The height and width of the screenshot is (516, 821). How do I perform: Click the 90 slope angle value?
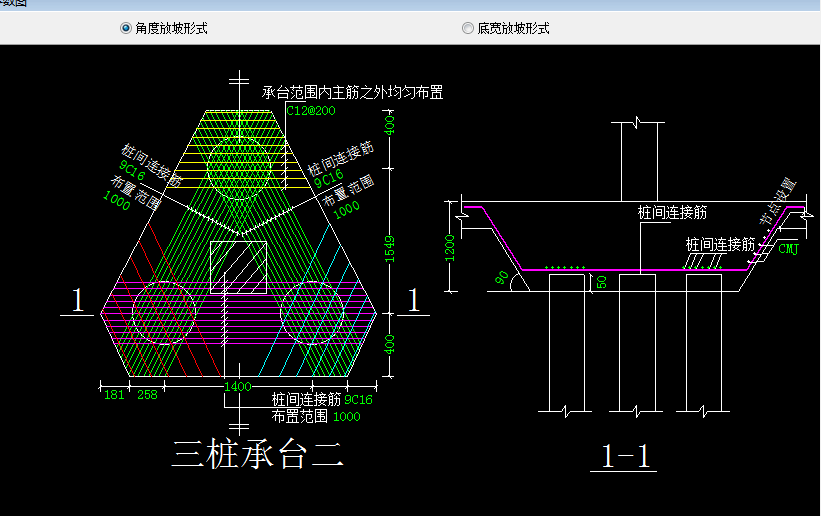[x=502, y=278]
